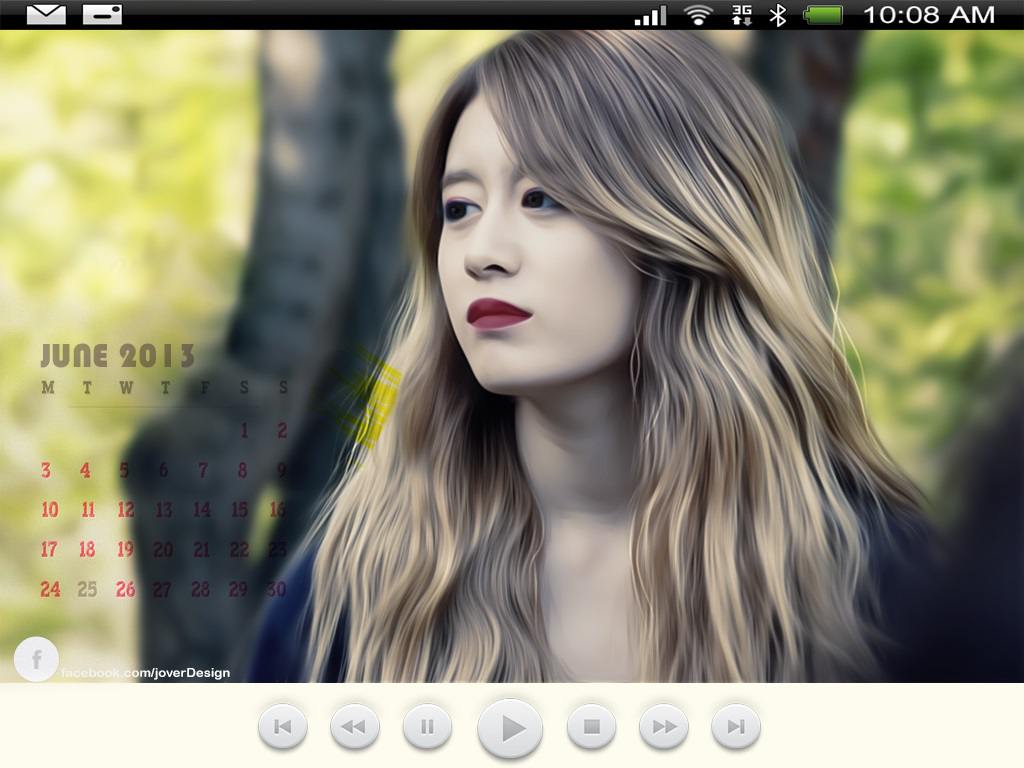This screenshot has height=768, width=1024.
Task: Select date 18 on the calendar
Action: [x=87, y=549]
